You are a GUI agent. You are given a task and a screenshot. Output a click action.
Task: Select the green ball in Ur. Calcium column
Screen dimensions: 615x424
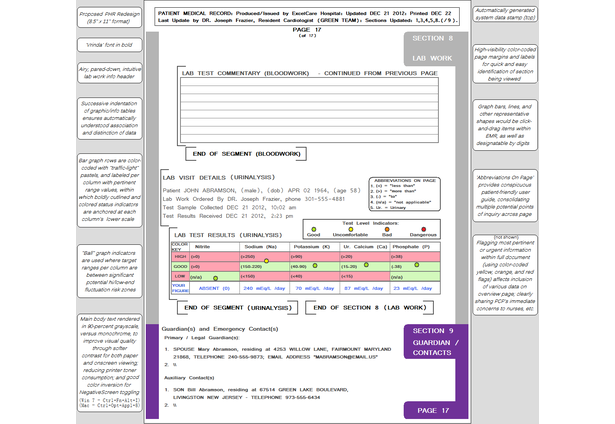point(366,265)
